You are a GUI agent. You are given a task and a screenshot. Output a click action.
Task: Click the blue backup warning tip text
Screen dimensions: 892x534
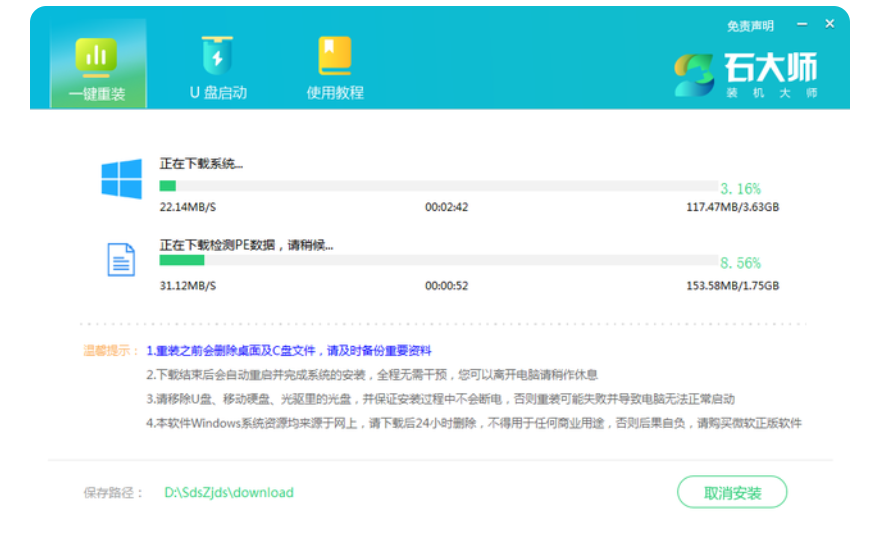289,351
